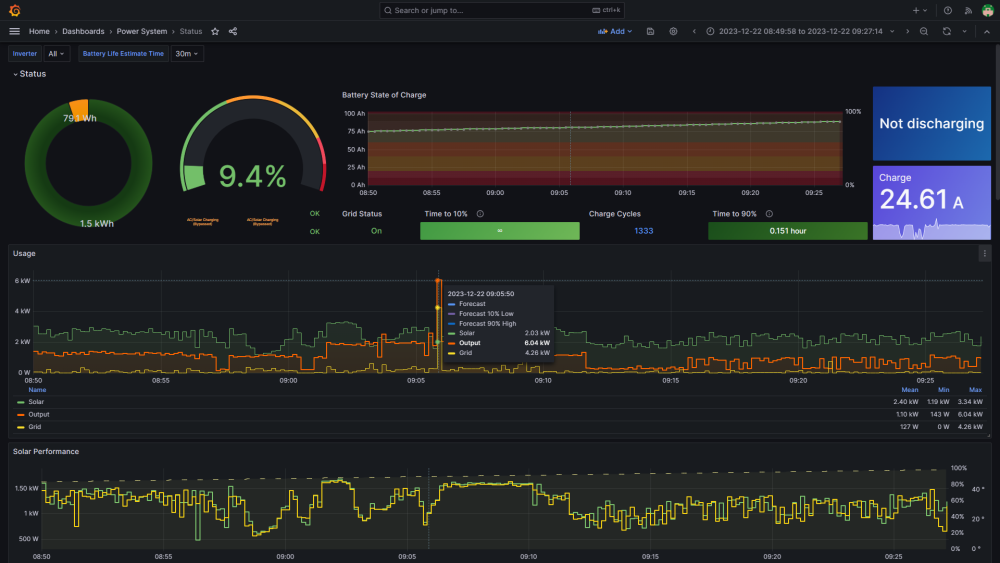
Task: Click the Time to 90% 0.151 hour bar
Action: pyautogui.click(x=788, y=231)
